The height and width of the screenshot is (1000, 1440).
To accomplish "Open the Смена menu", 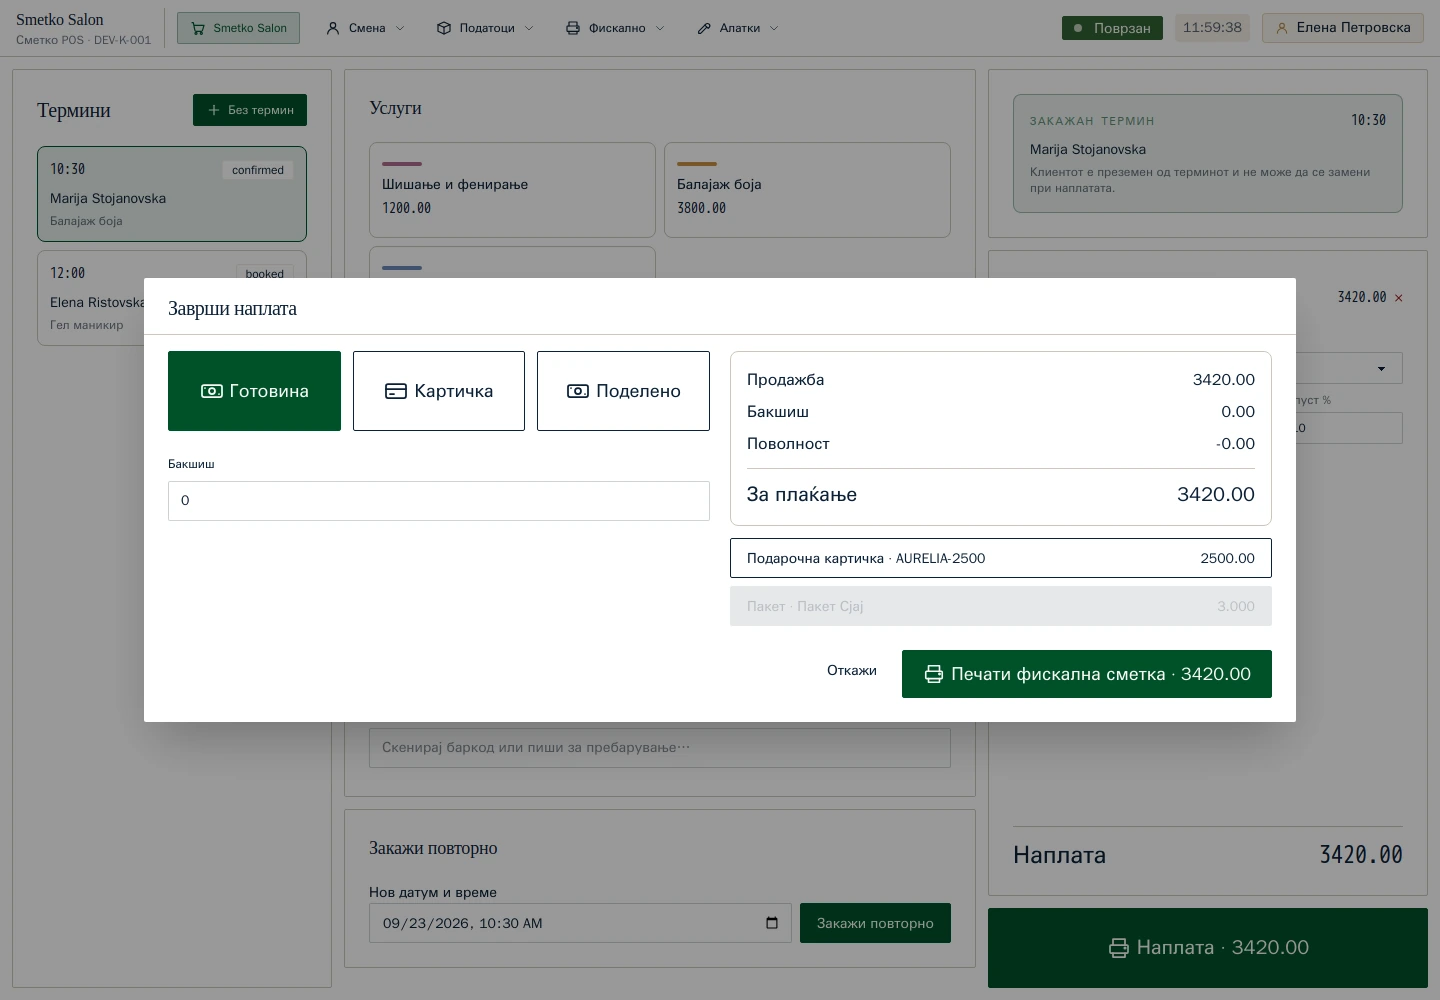I will (x=366, y=28).
